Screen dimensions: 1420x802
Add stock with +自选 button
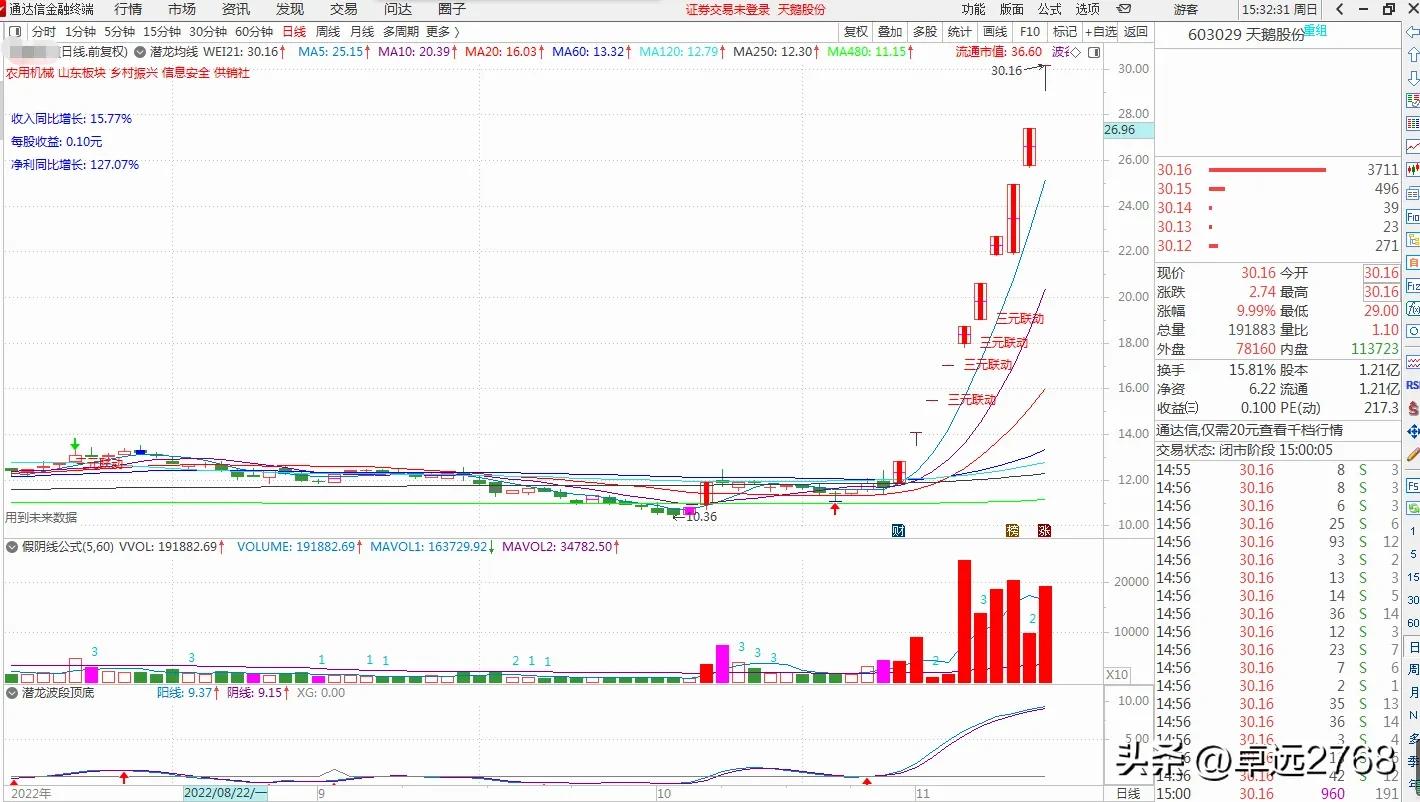pyautogui.click(x=1100, y=32)
